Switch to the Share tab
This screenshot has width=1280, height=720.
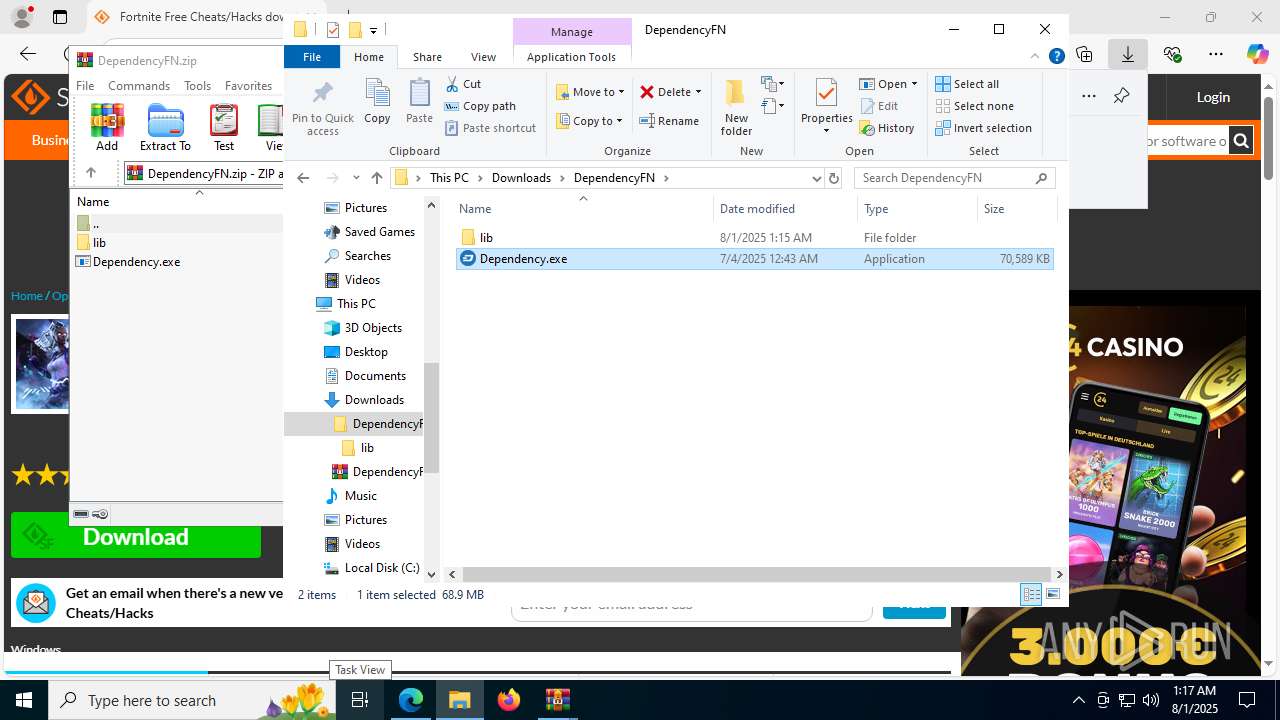click(x=427, y=57)
